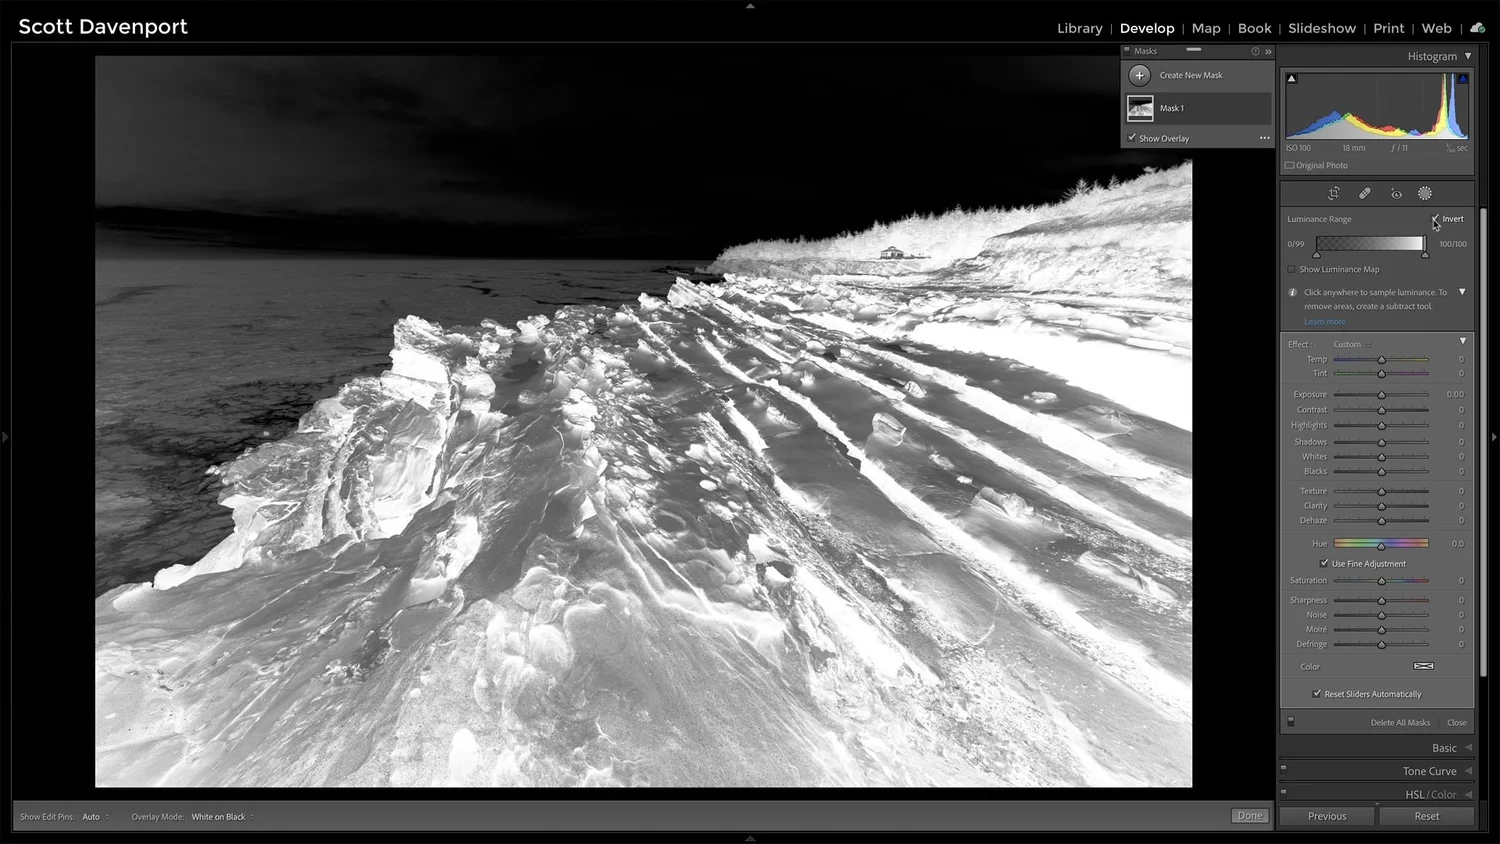Open the Masks panel help icon
This screenshot has height=844, width=1500.
1255,51
